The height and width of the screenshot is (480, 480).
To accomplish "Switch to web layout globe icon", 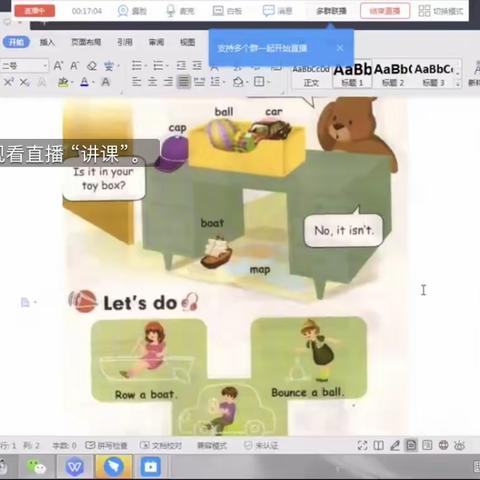I will [443, 445].
